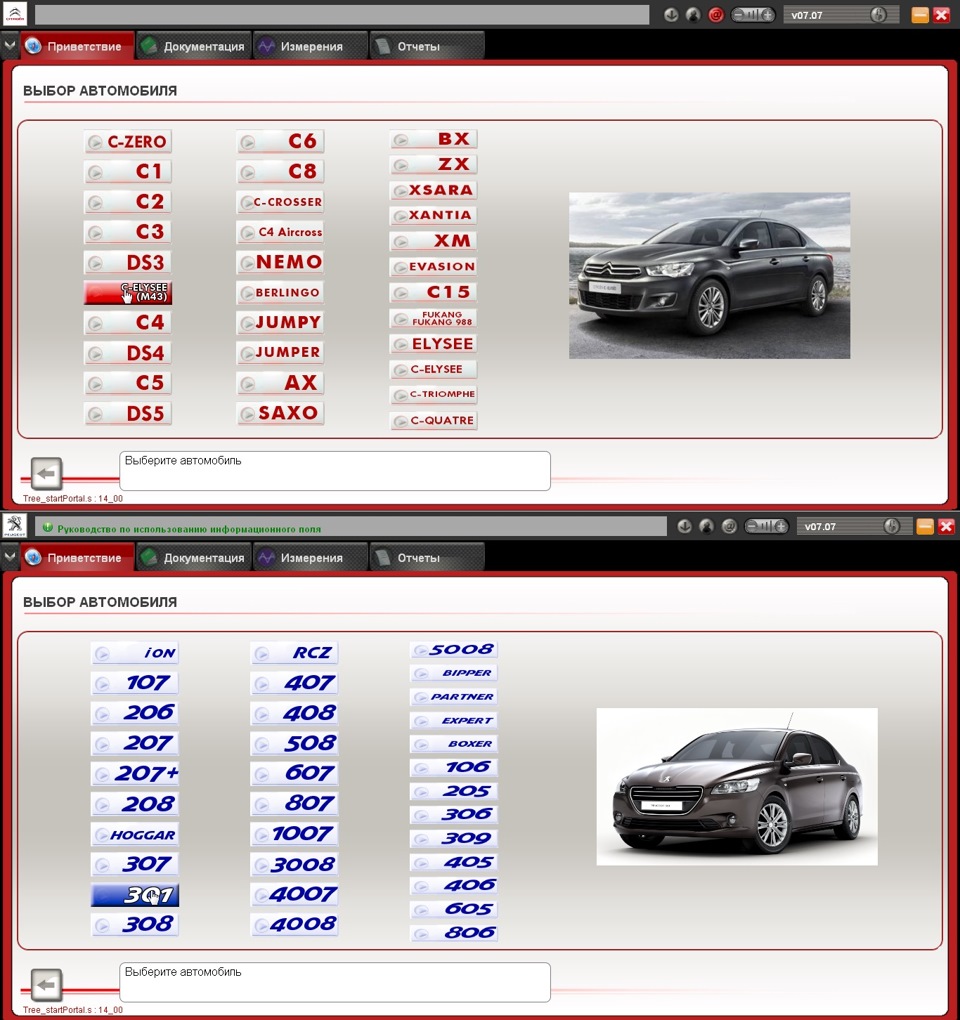Select the RCZ vehicle button
The height and width of the screenshot is (1020, 960).
pyautogui.click(x=294, y=652)
